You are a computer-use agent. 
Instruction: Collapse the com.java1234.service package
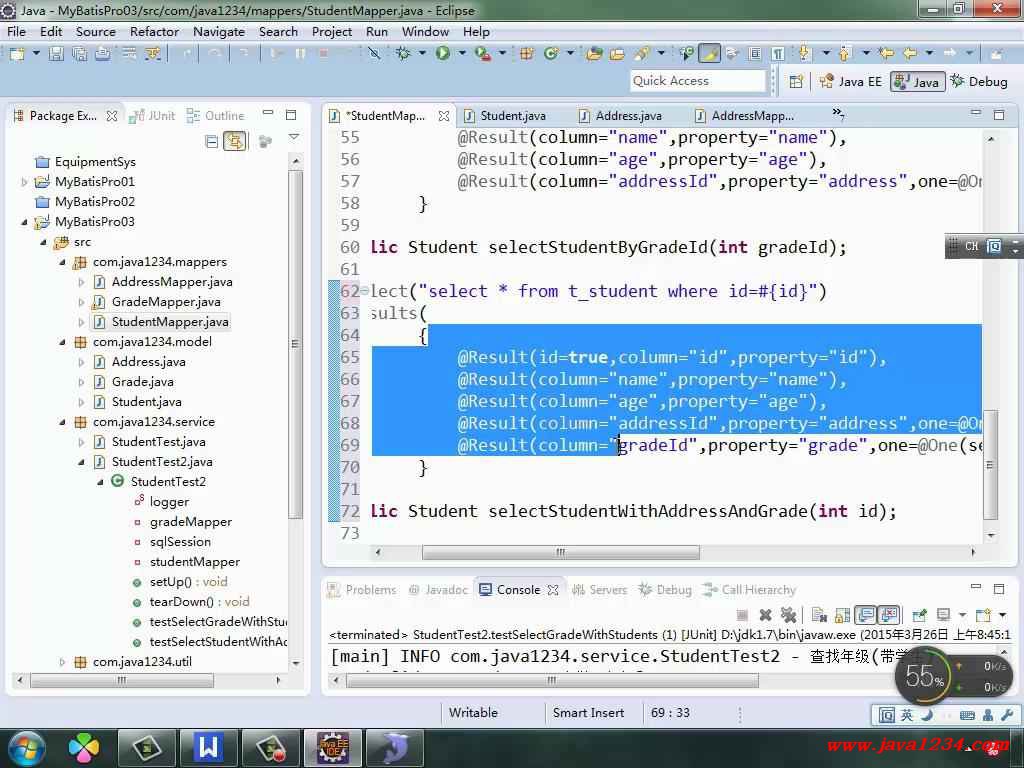(63, 423)
